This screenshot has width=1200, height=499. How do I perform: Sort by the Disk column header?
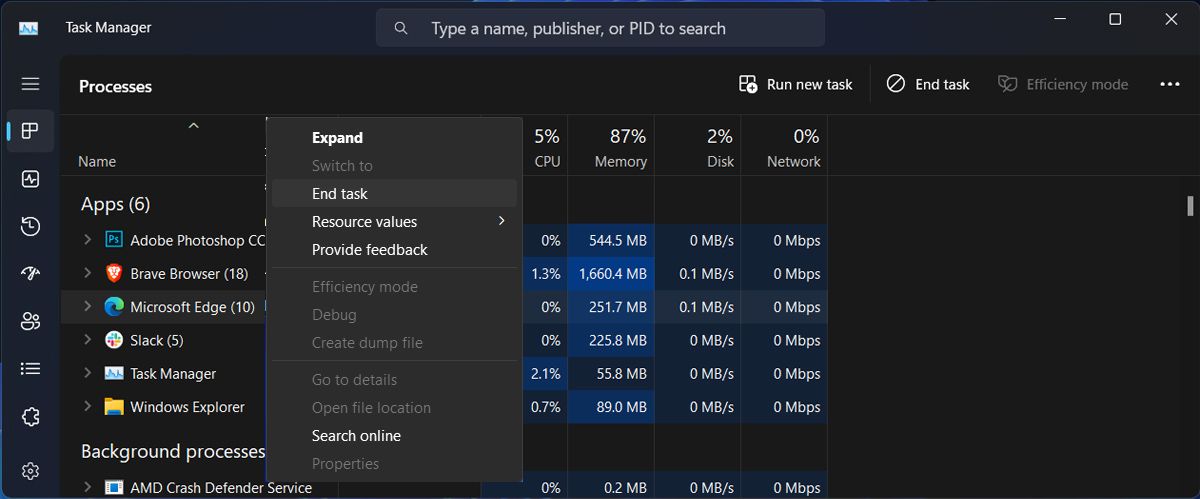(x=697, y=147)
